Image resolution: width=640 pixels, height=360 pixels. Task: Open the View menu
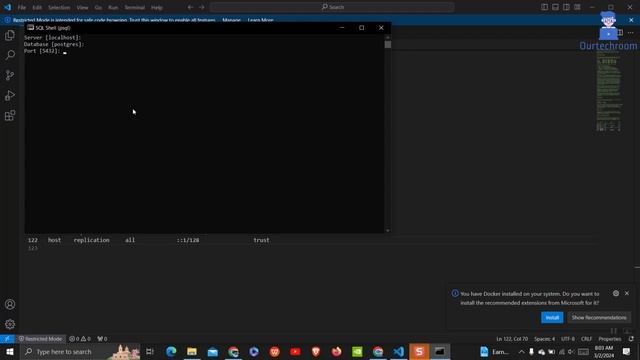point(82,7)
